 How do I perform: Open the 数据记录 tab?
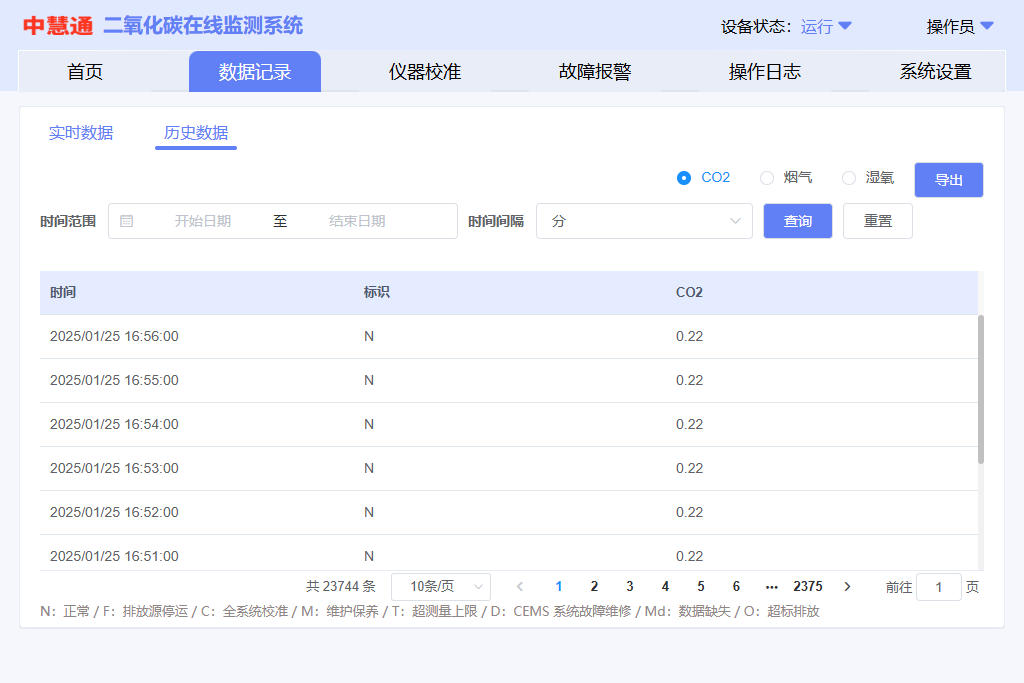point(255,72)
